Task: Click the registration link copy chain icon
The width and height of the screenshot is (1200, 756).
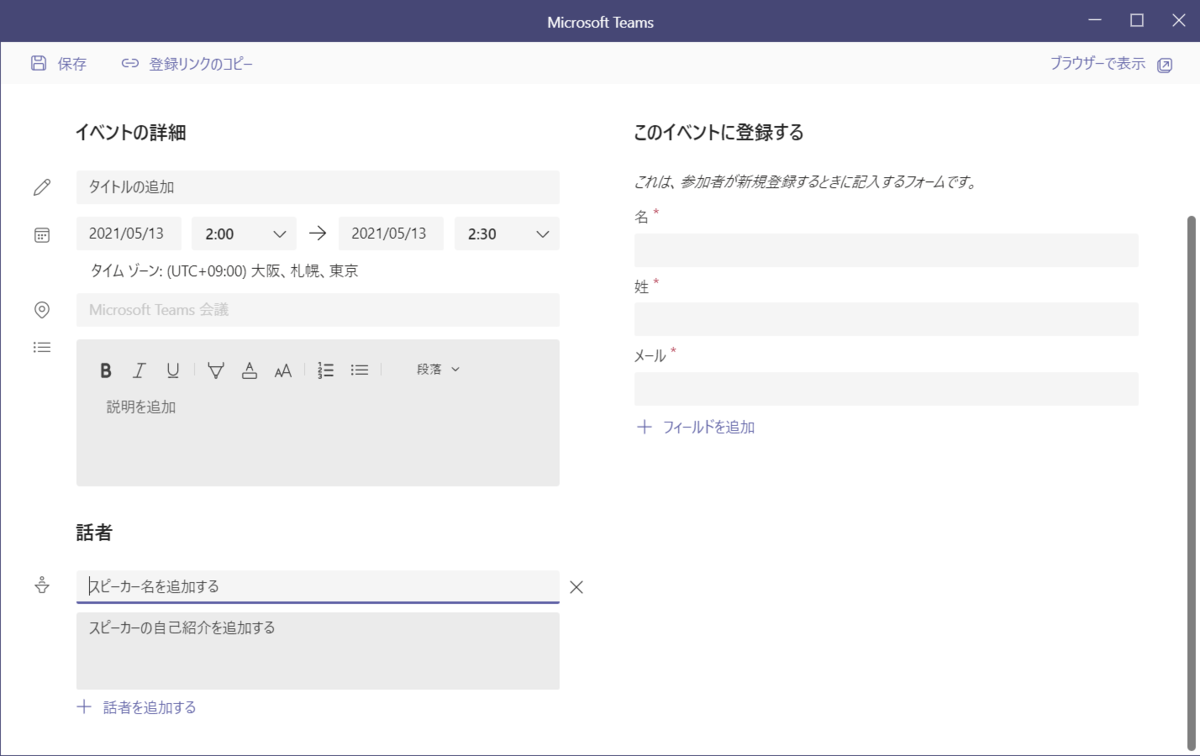Action: click(130, 63)
